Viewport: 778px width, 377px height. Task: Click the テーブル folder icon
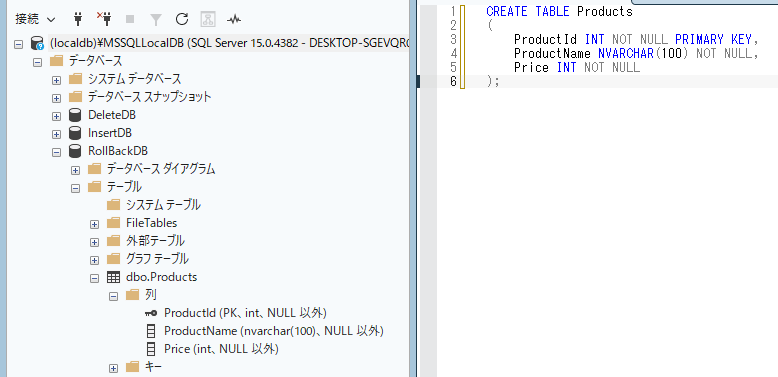coord(94,187)
